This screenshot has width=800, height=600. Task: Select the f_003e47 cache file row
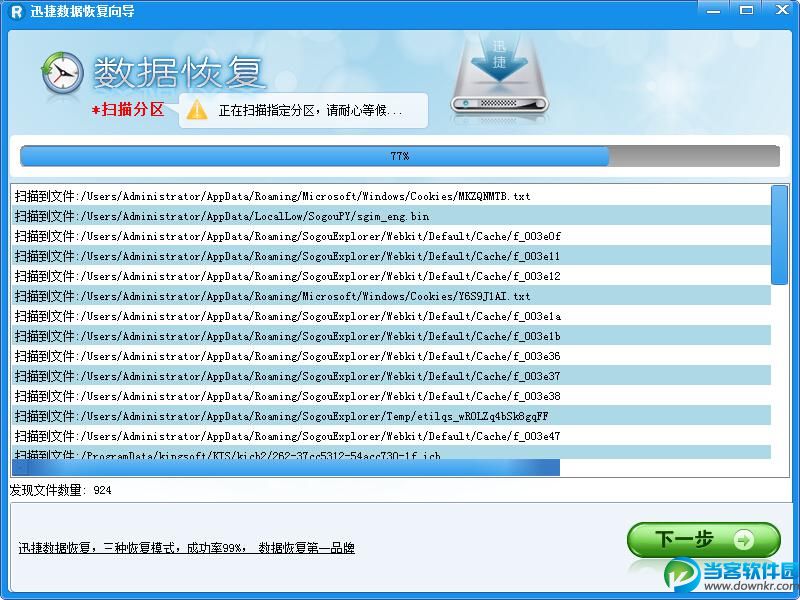[x=391, y=436]
